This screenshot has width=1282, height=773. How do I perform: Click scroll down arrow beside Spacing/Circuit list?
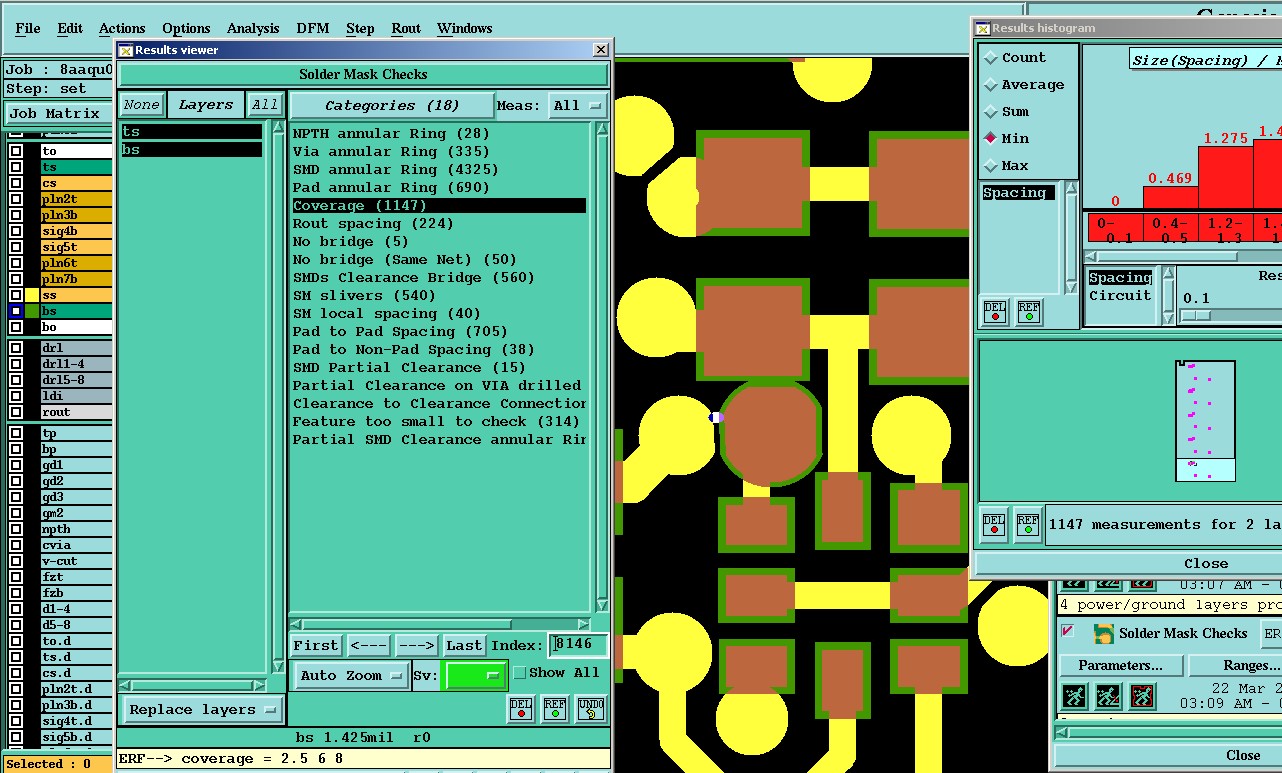pos(1169,318)
